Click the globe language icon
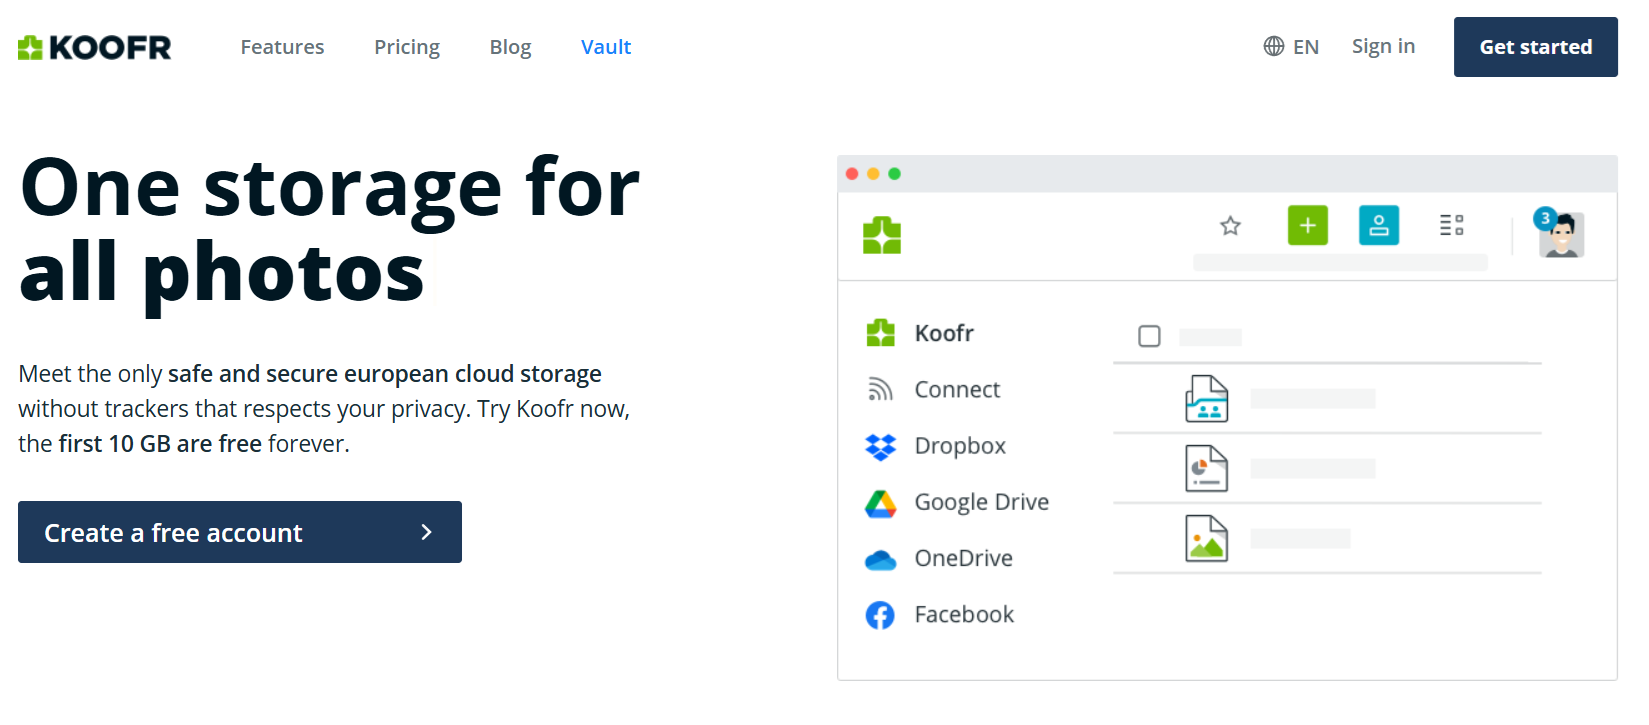Viewport: 1649px width, 725px height. click(1274, 46)
